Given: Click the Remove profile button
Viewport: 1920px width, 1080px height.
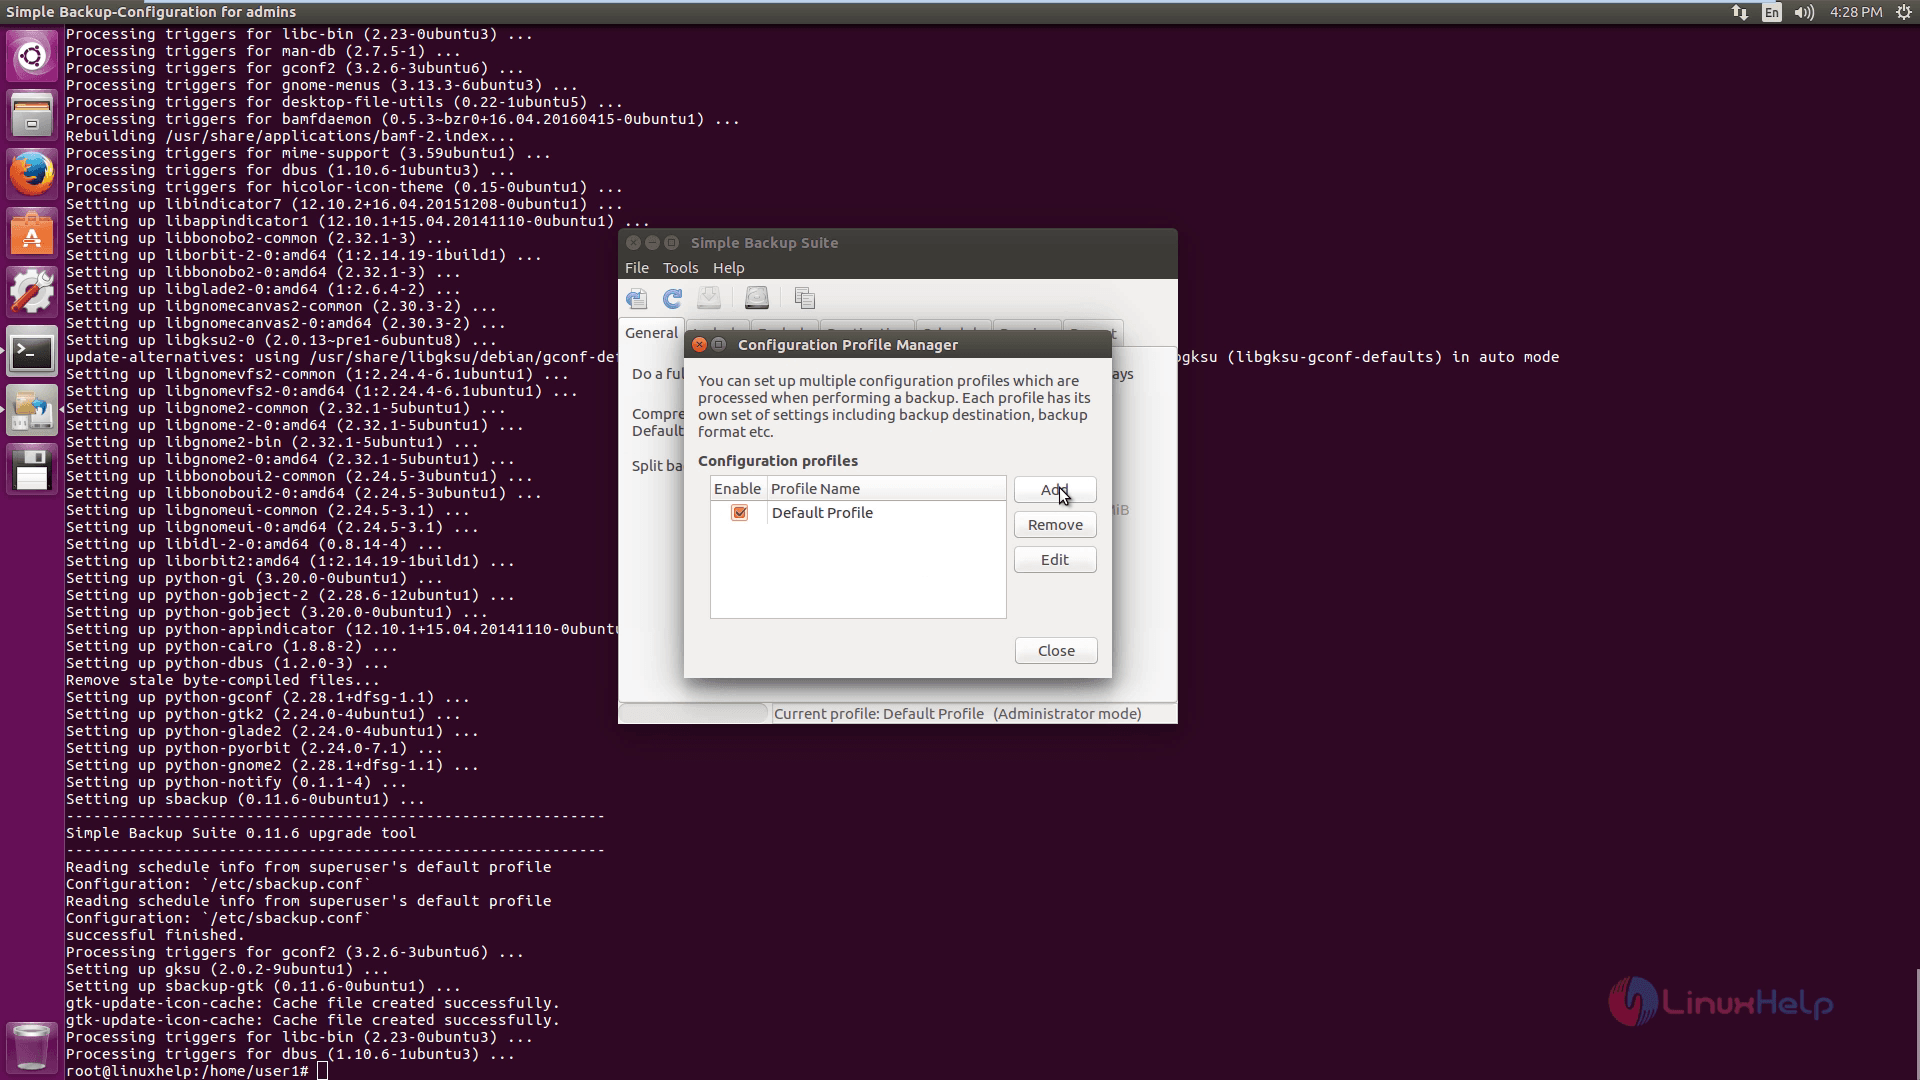Looking at the screenshot, I should coord(1055,525).
